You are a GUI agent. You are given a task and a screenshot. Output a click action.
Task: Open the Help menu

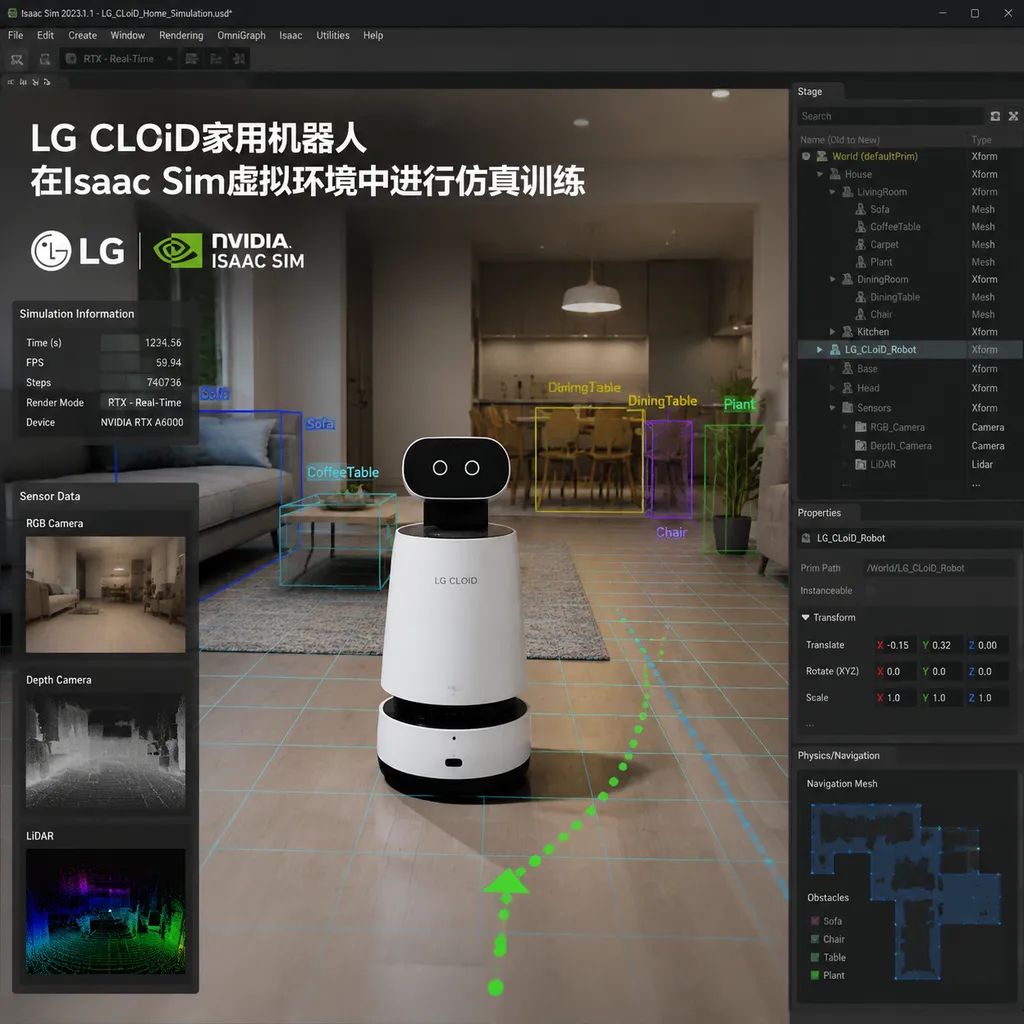point(373,35)
